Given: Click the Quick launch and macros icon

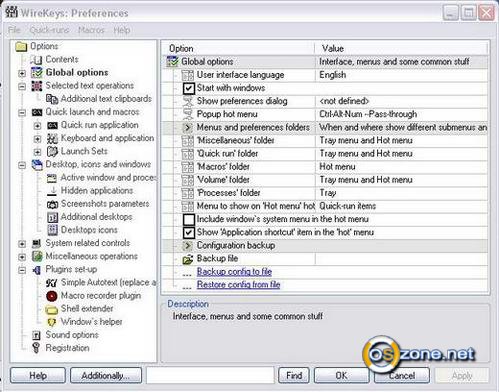Looking at the screenshot, I should pyautogui.click(x=37, y=112).
